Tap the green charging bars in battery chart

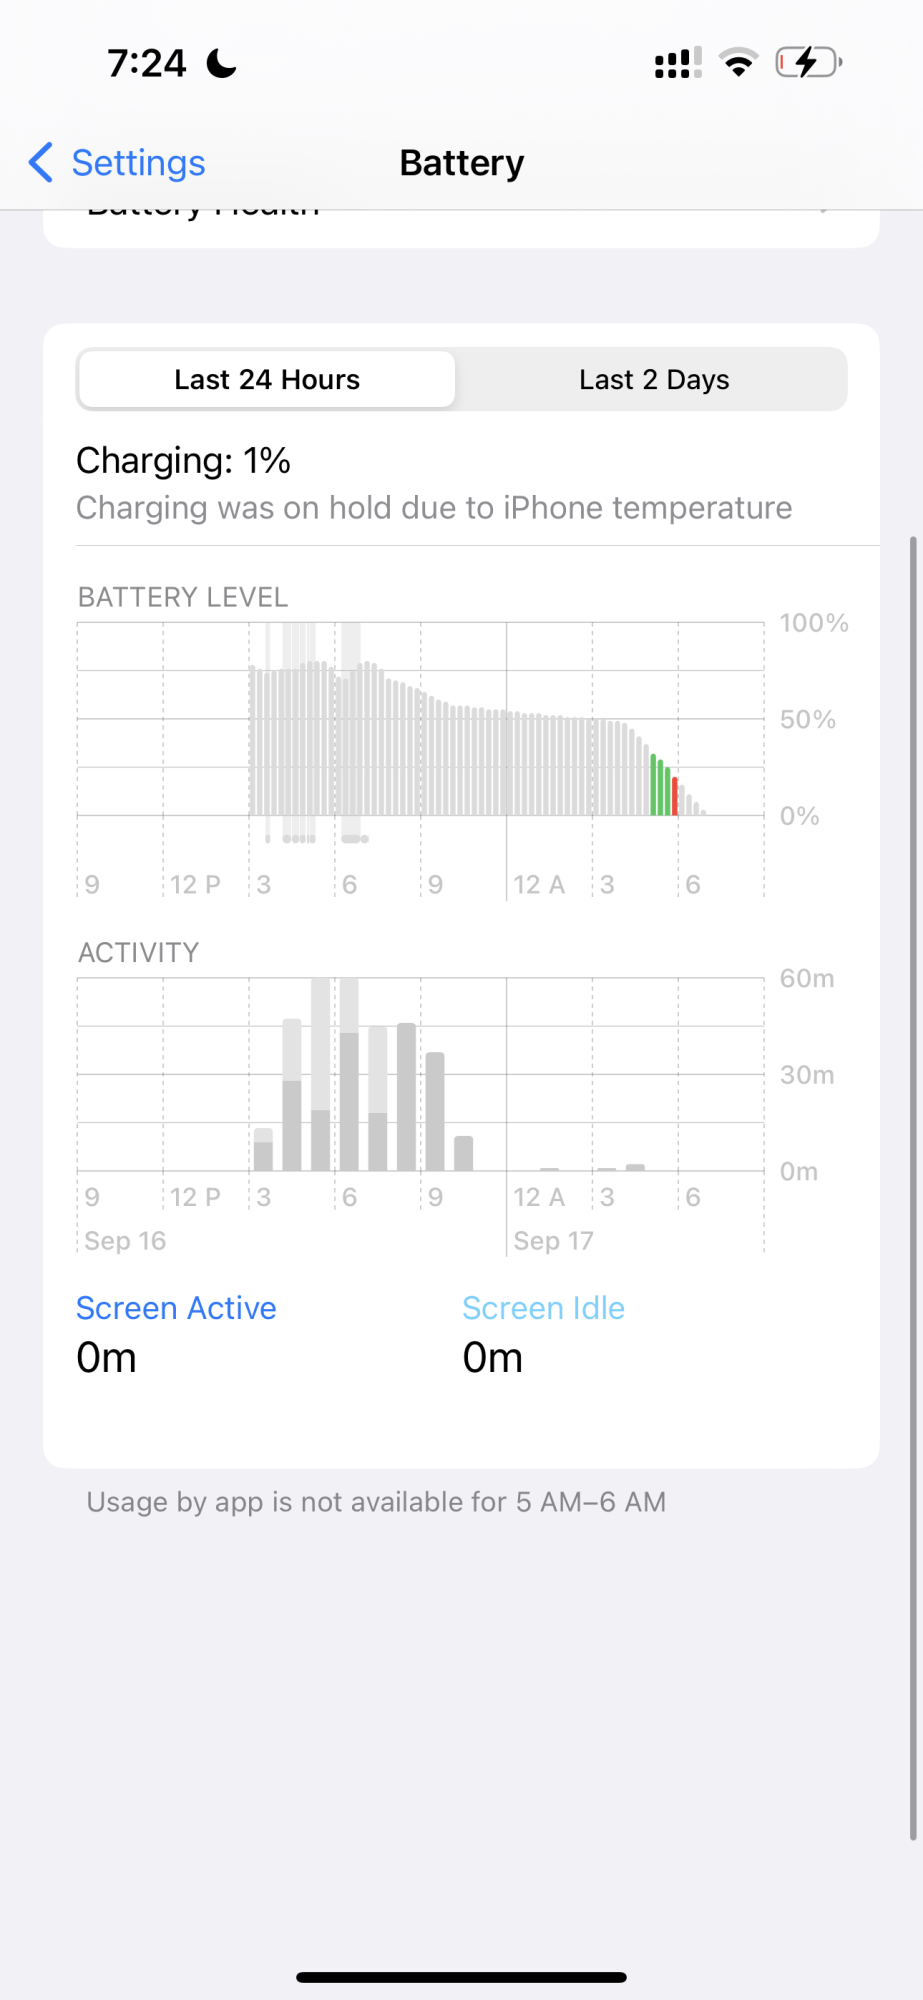click(x=660, y=787)
